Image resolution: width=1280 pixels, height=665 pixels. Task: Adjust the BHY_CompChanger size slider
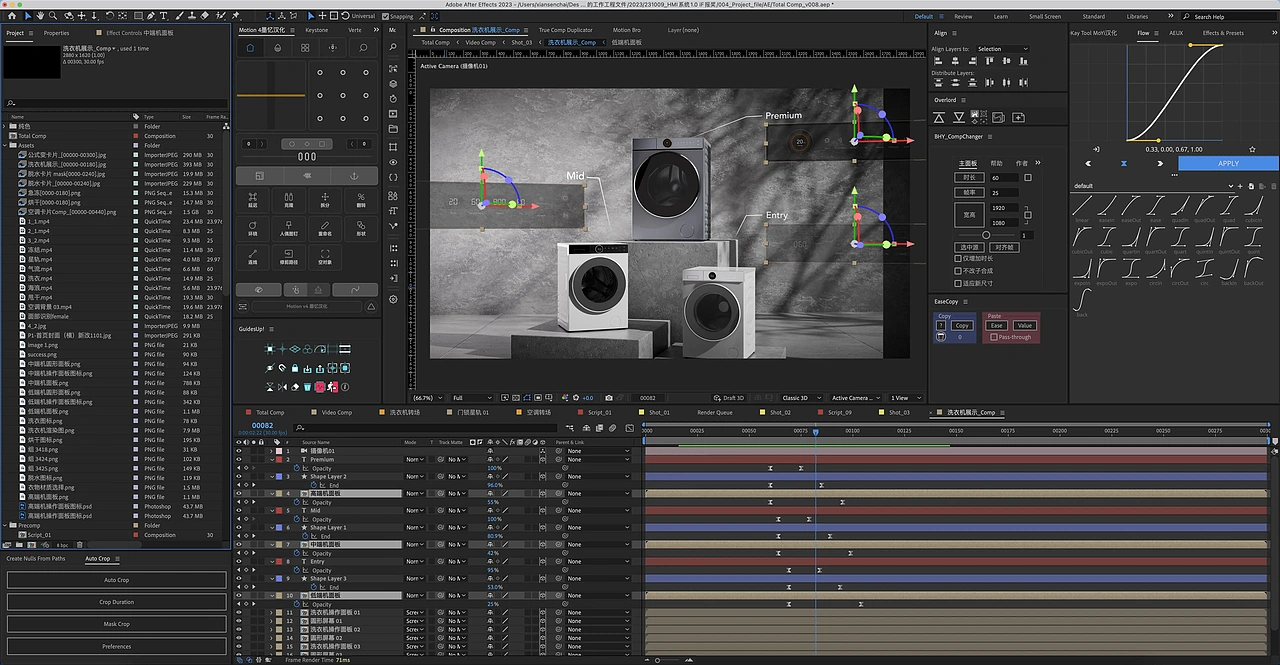986,235
